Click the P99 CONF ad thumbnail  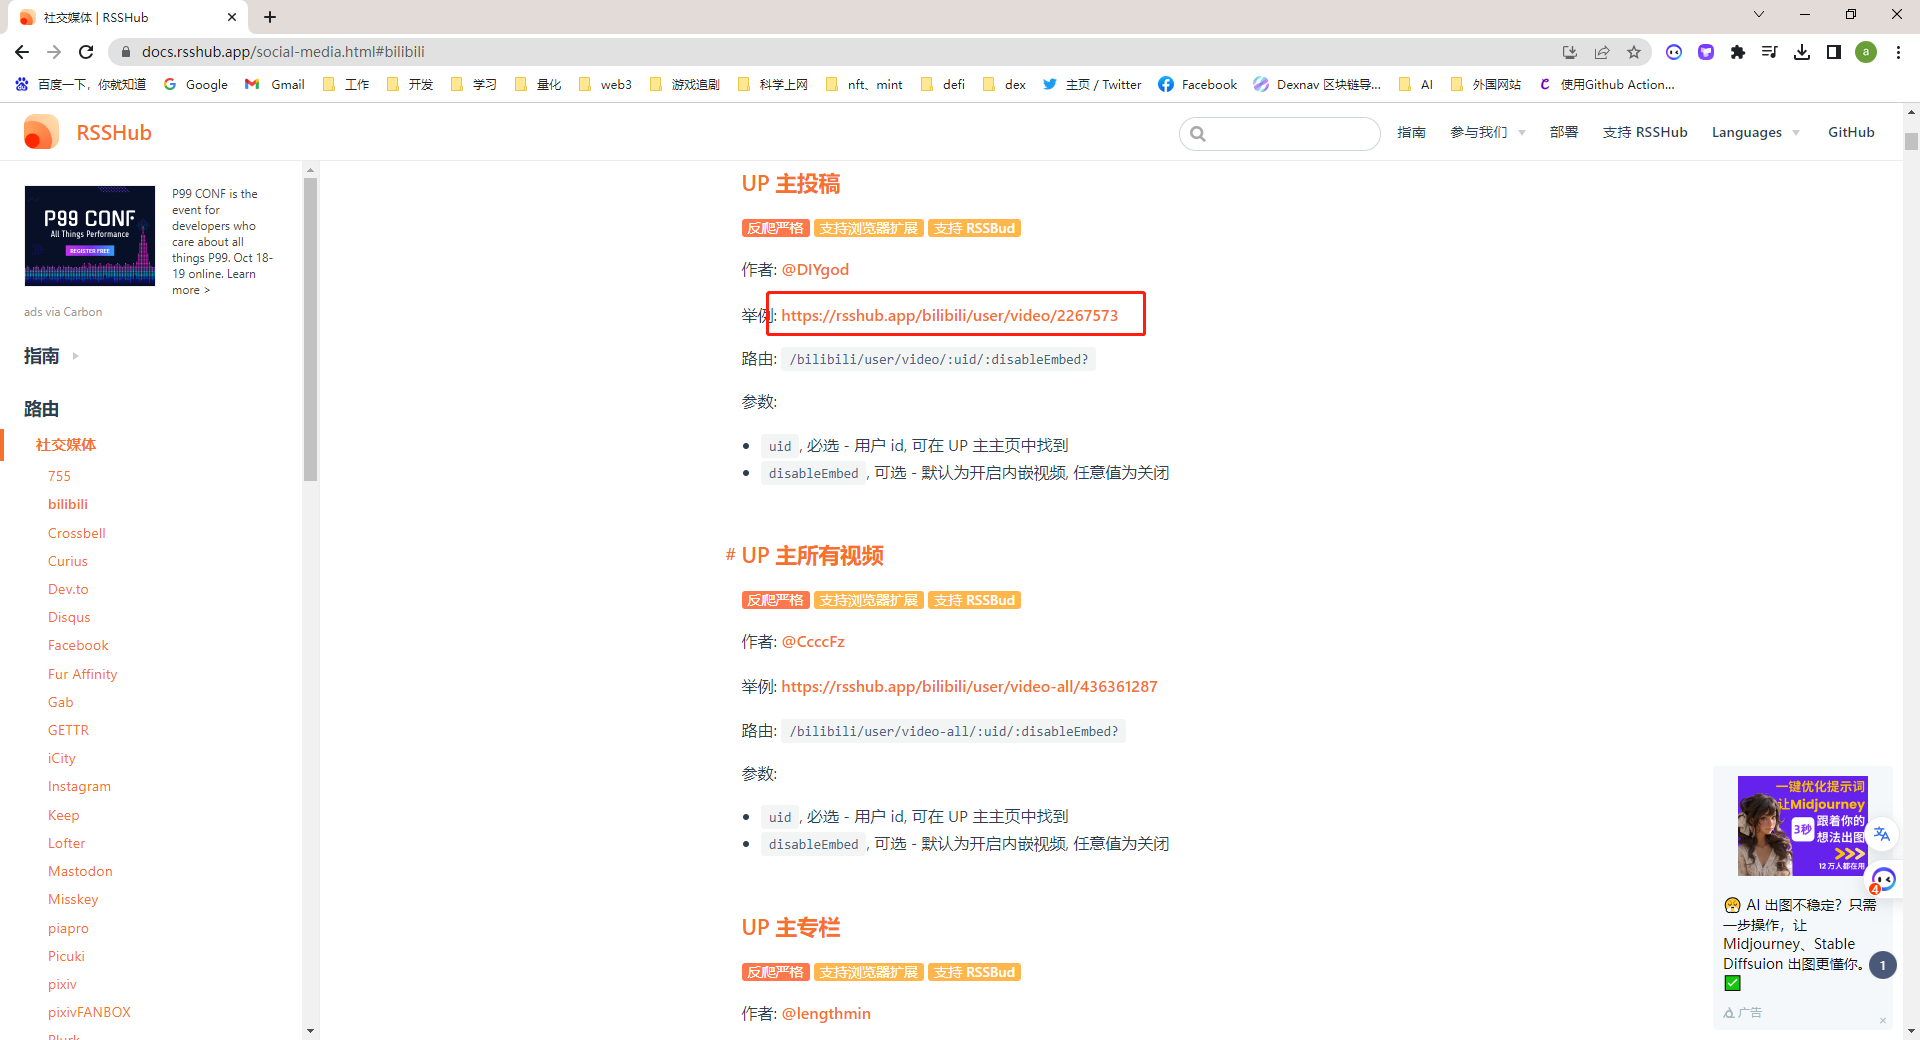click(90, 236)
